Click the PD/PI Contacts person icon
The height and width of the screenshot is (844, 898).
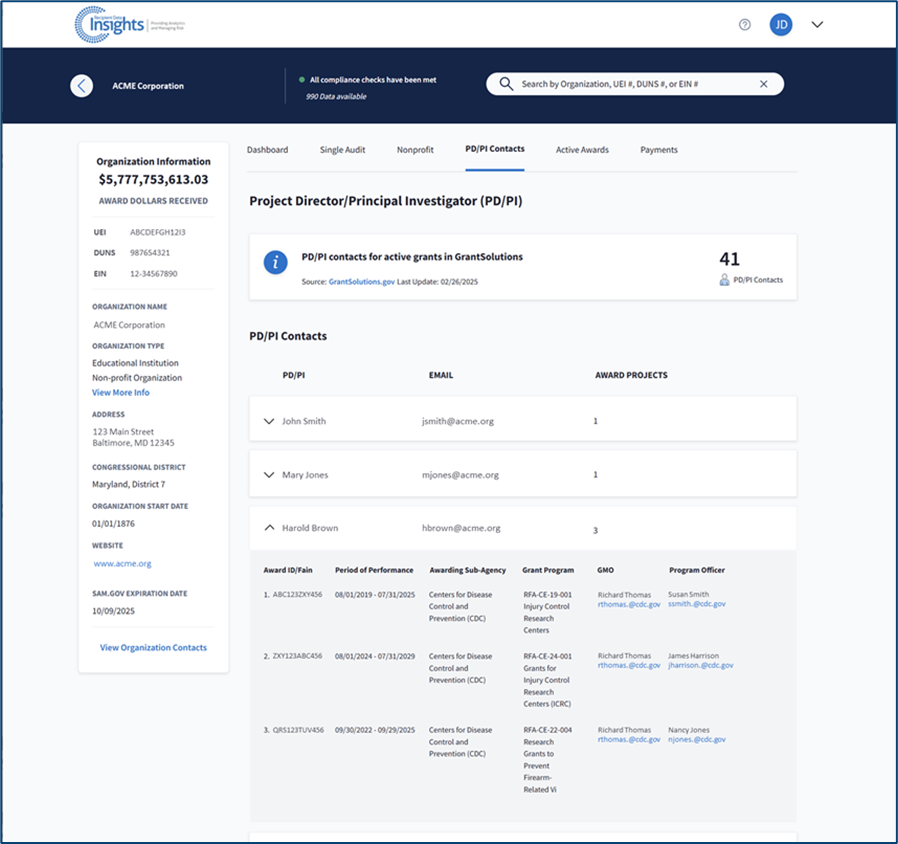point(724,280)
